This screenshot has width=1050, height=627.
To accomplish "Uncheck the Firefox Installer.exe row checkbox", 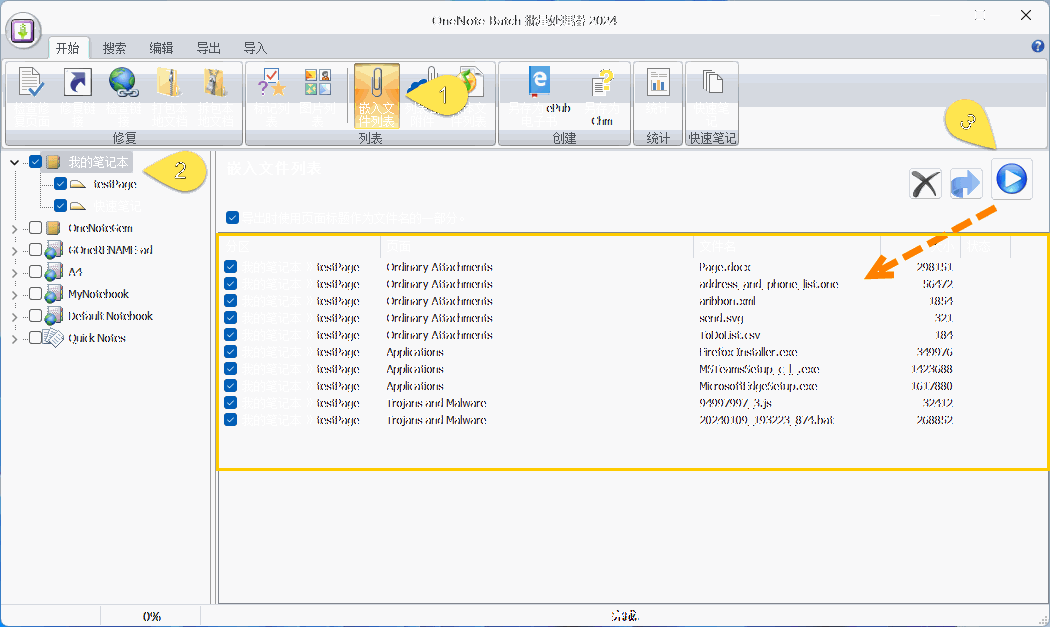I will (231, 352).
